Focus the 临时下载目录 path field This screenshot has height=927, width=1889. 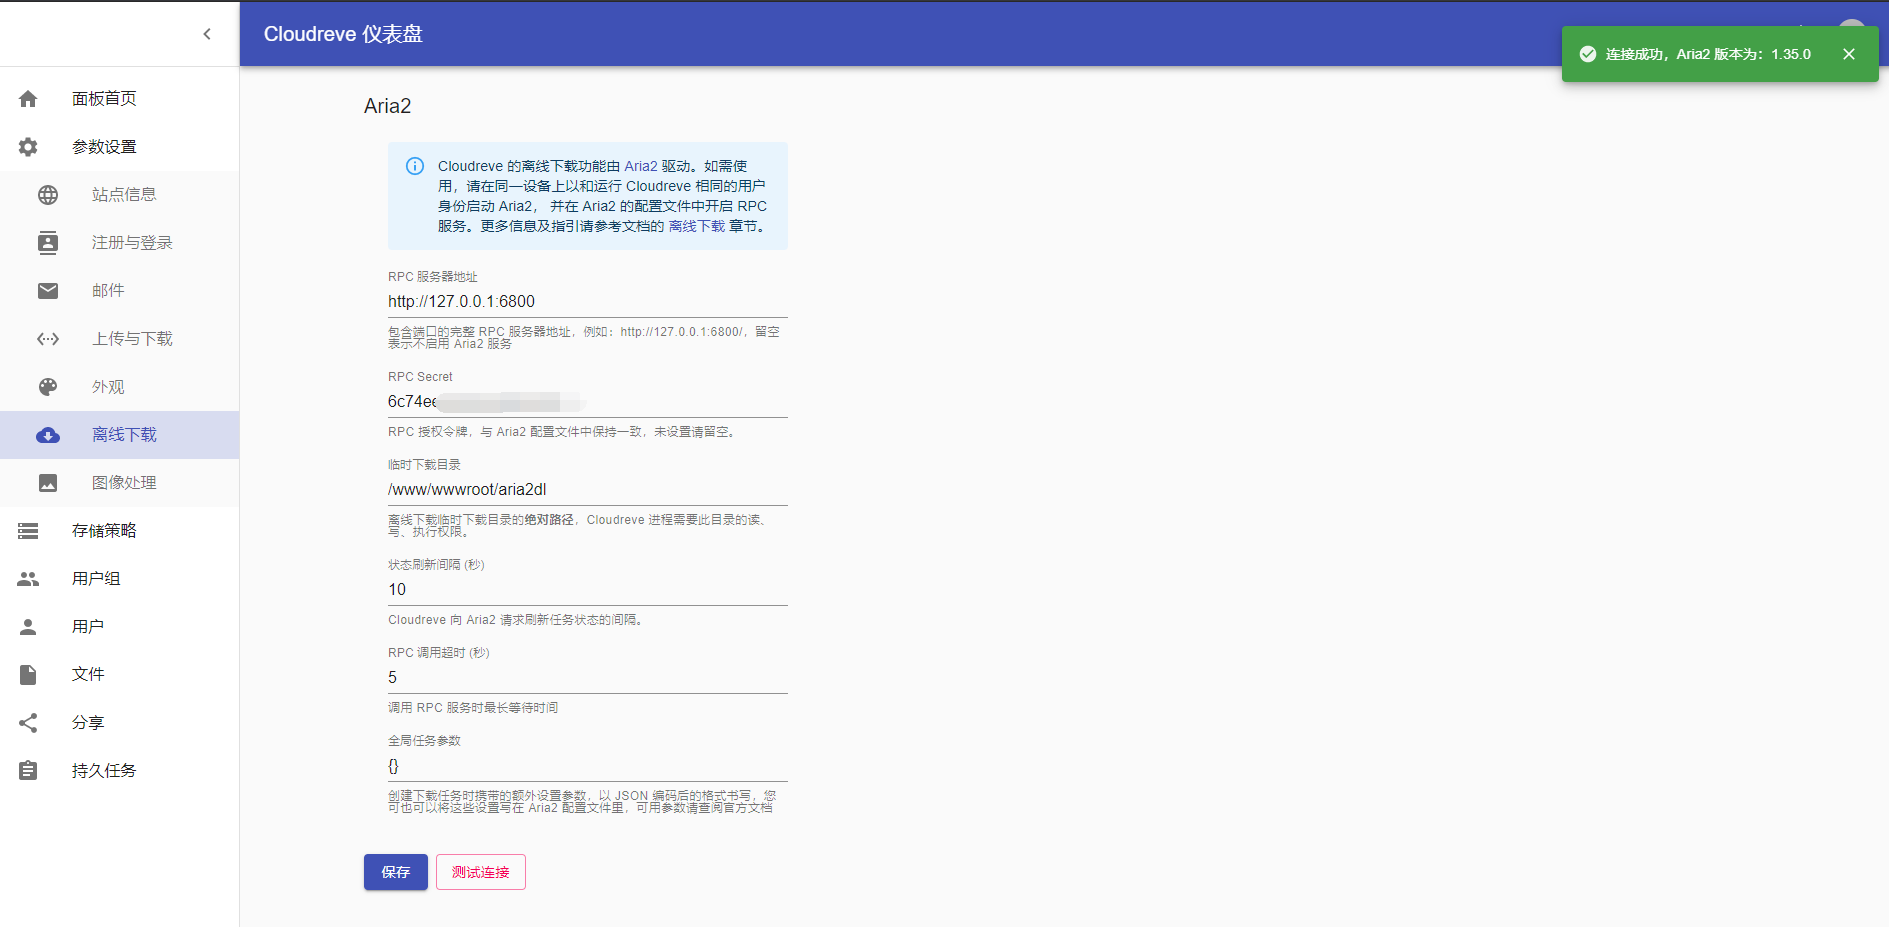pyautogui.click(x=588, y=489)
